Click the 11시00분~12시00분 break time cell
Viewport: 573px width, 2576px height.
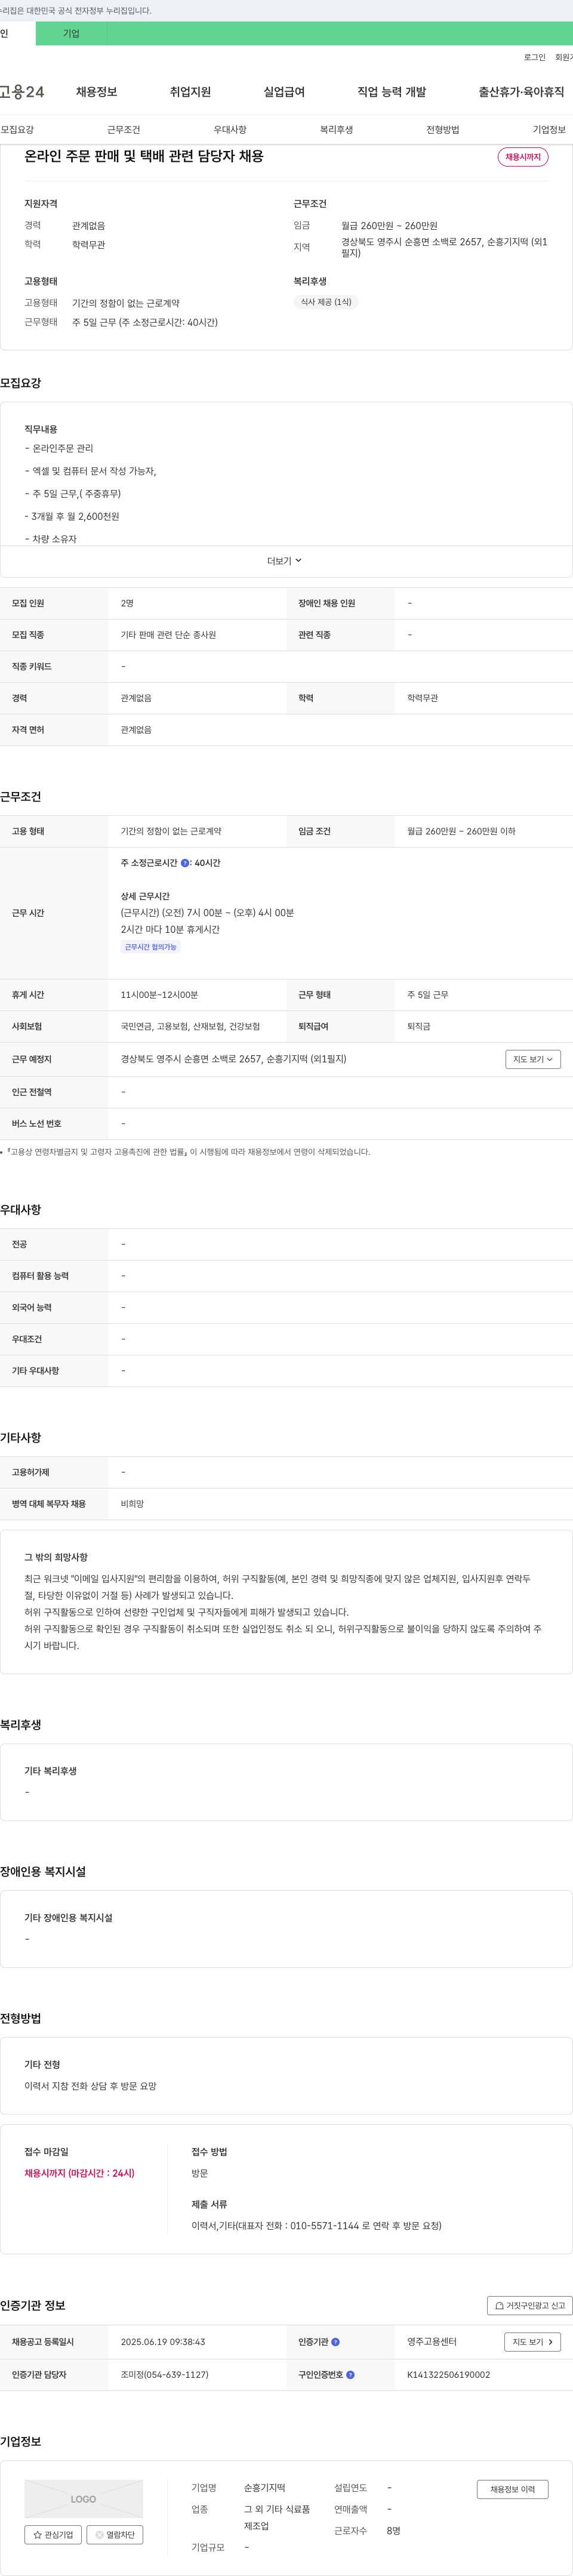[159, 995]
